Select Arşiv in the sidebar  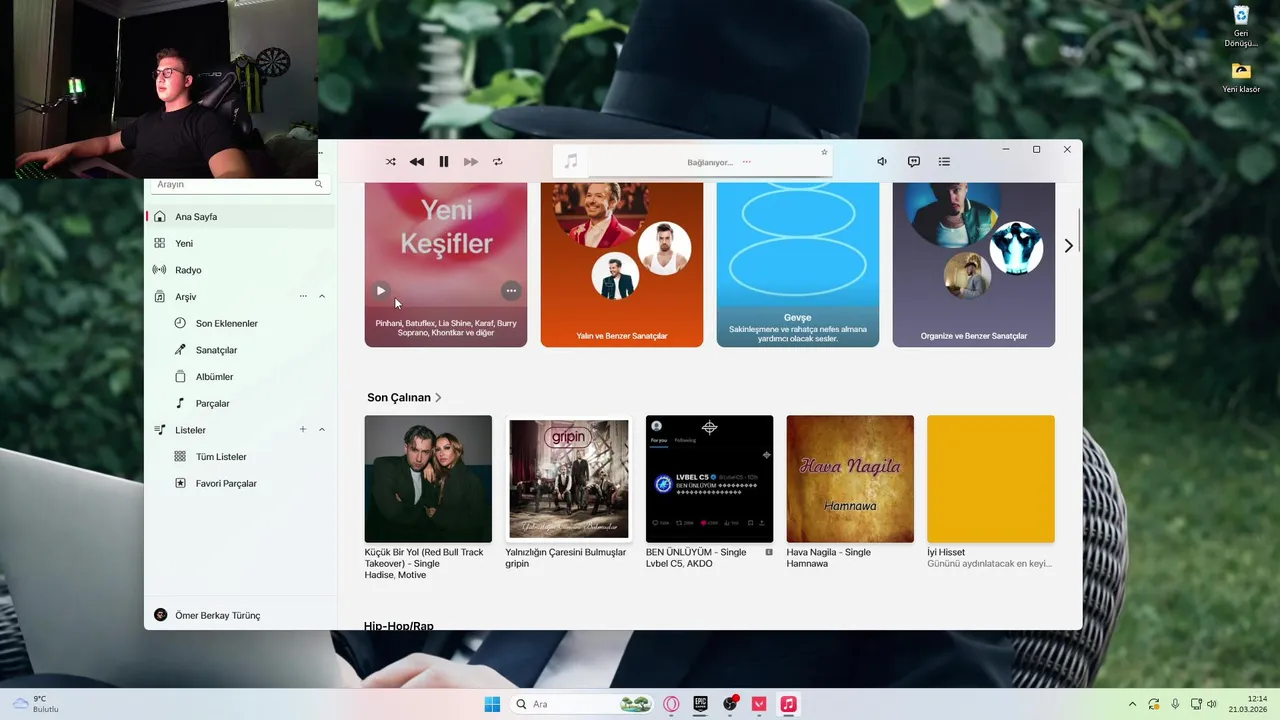point(186,297)
